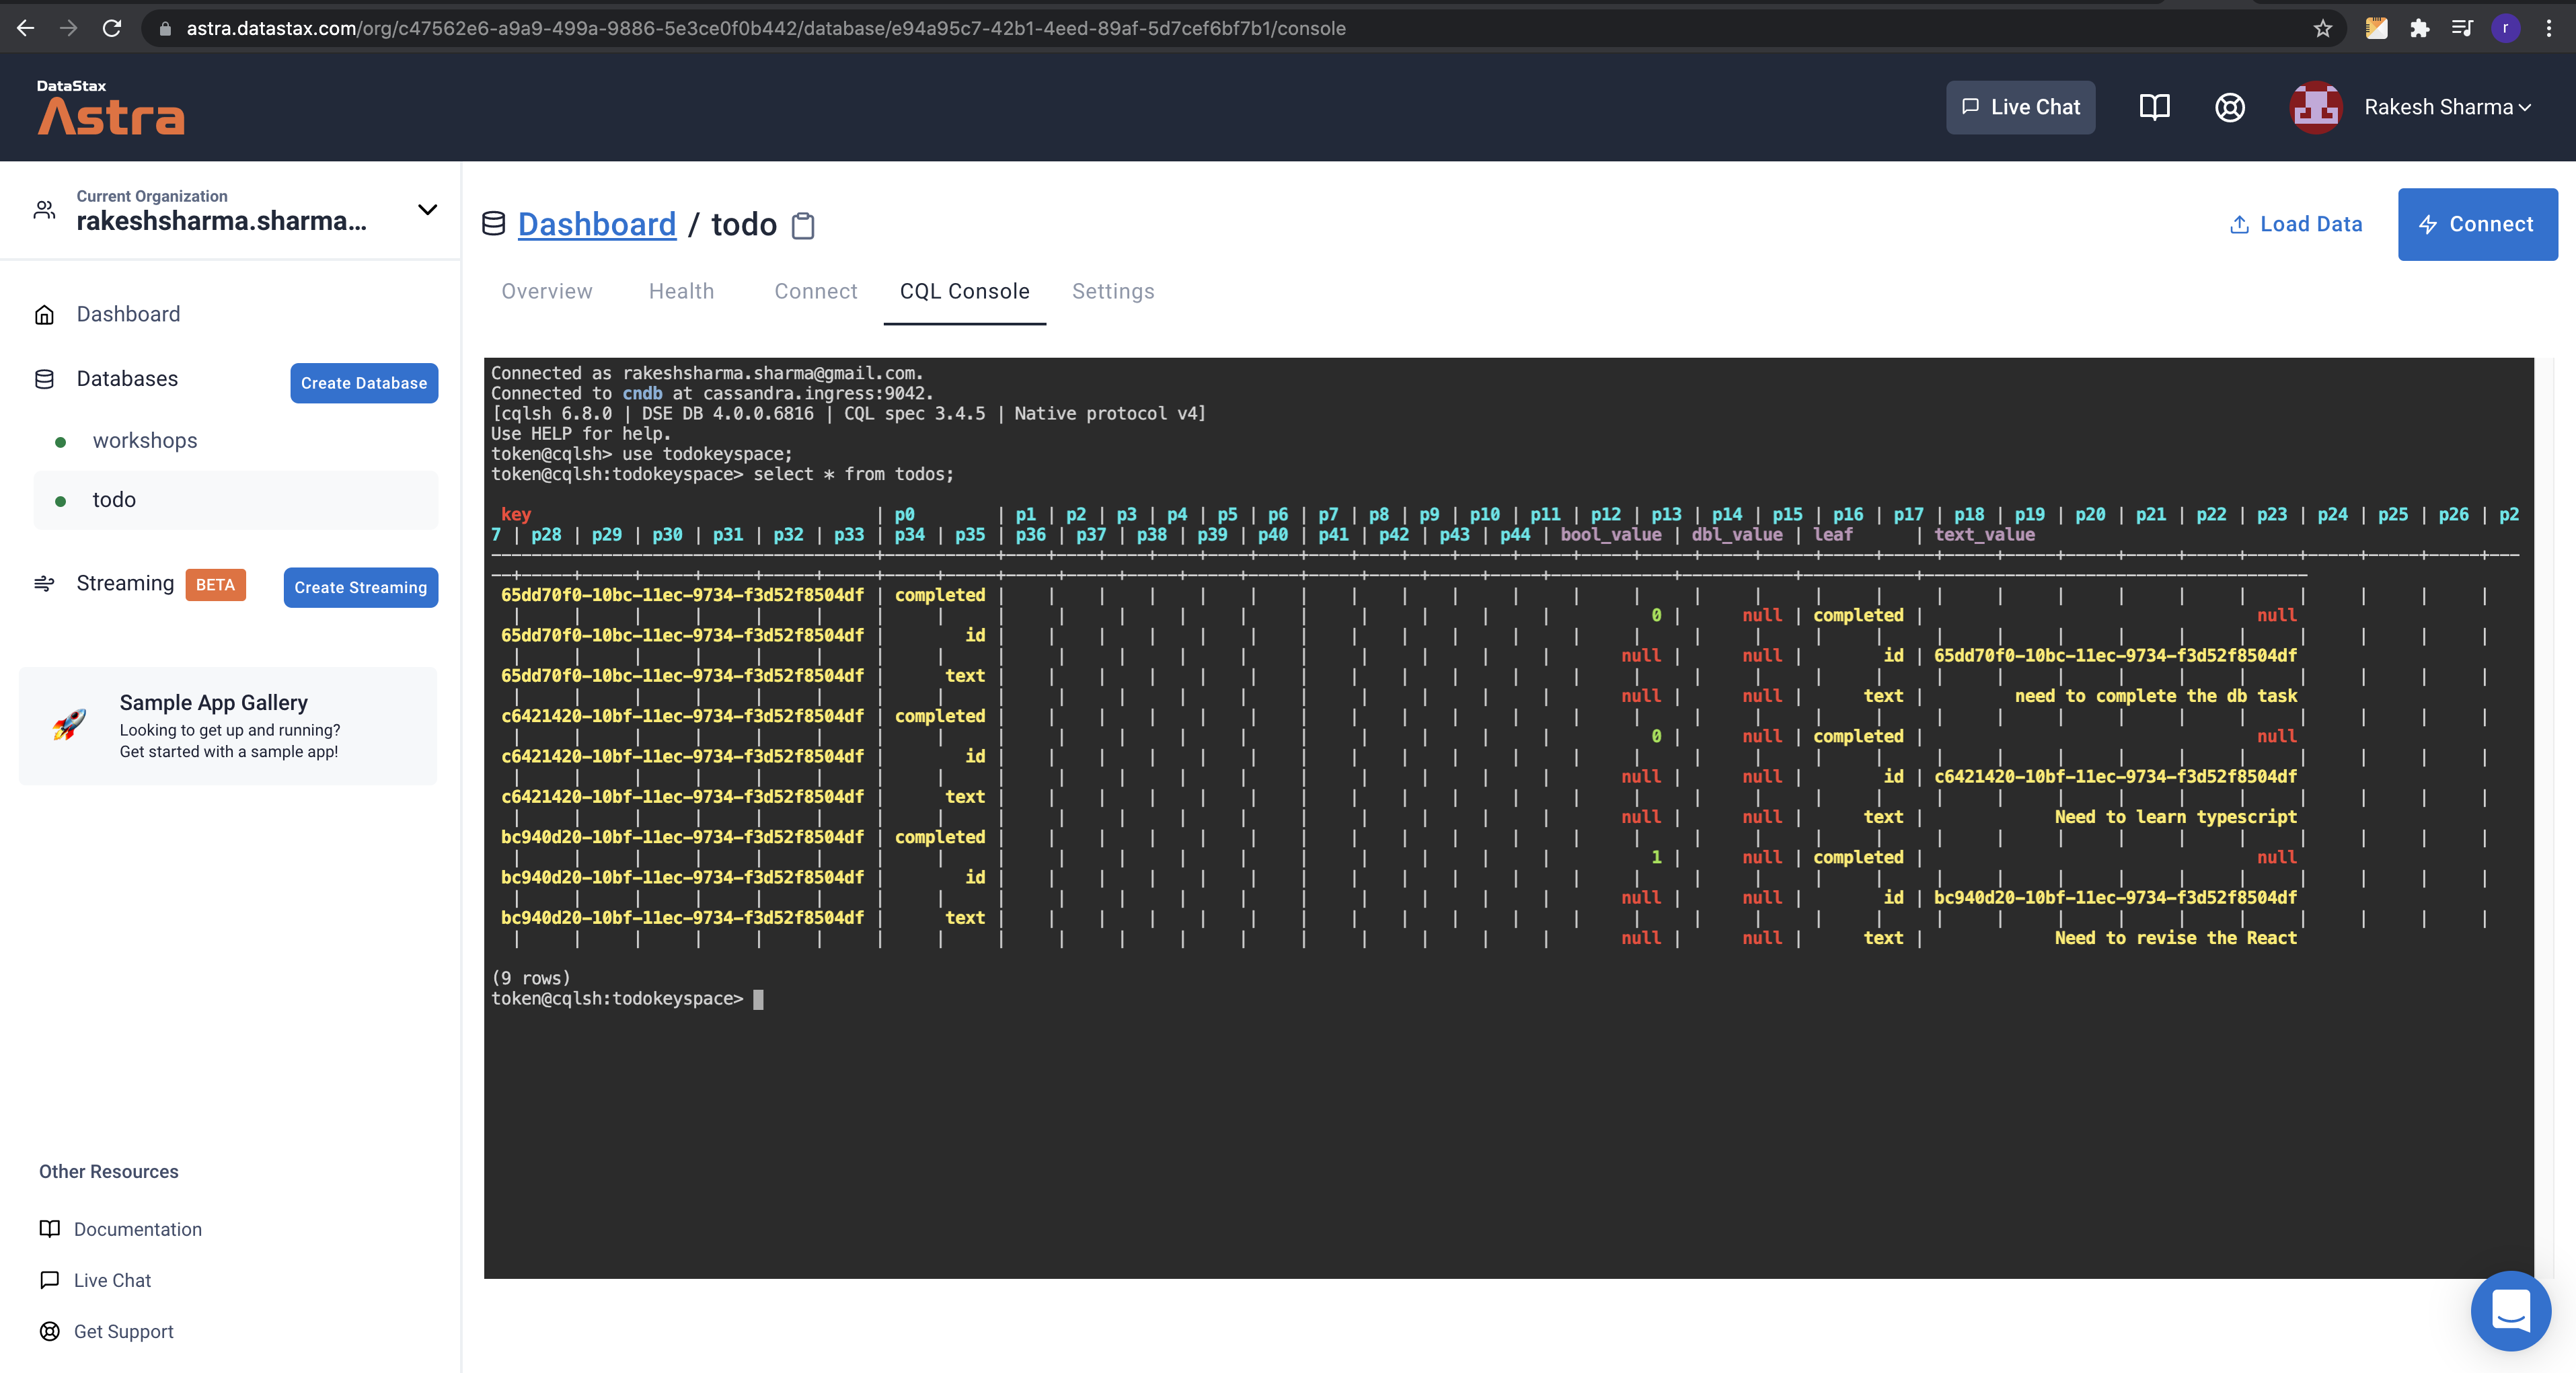The width and height of the screenshot is (2576, 1373).
Task: Open the Intercom chat bubble at bottom right
Action: click(2510, 1311)
